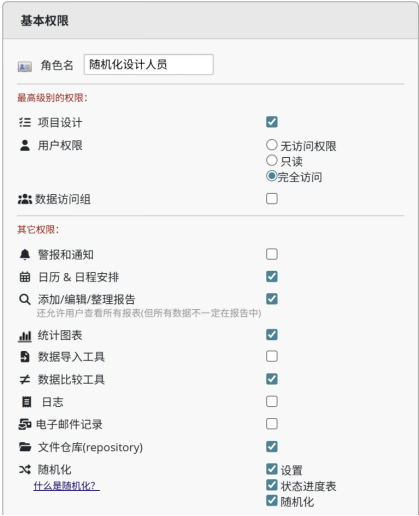Click the shuffle icon beside 随机化

25,469
